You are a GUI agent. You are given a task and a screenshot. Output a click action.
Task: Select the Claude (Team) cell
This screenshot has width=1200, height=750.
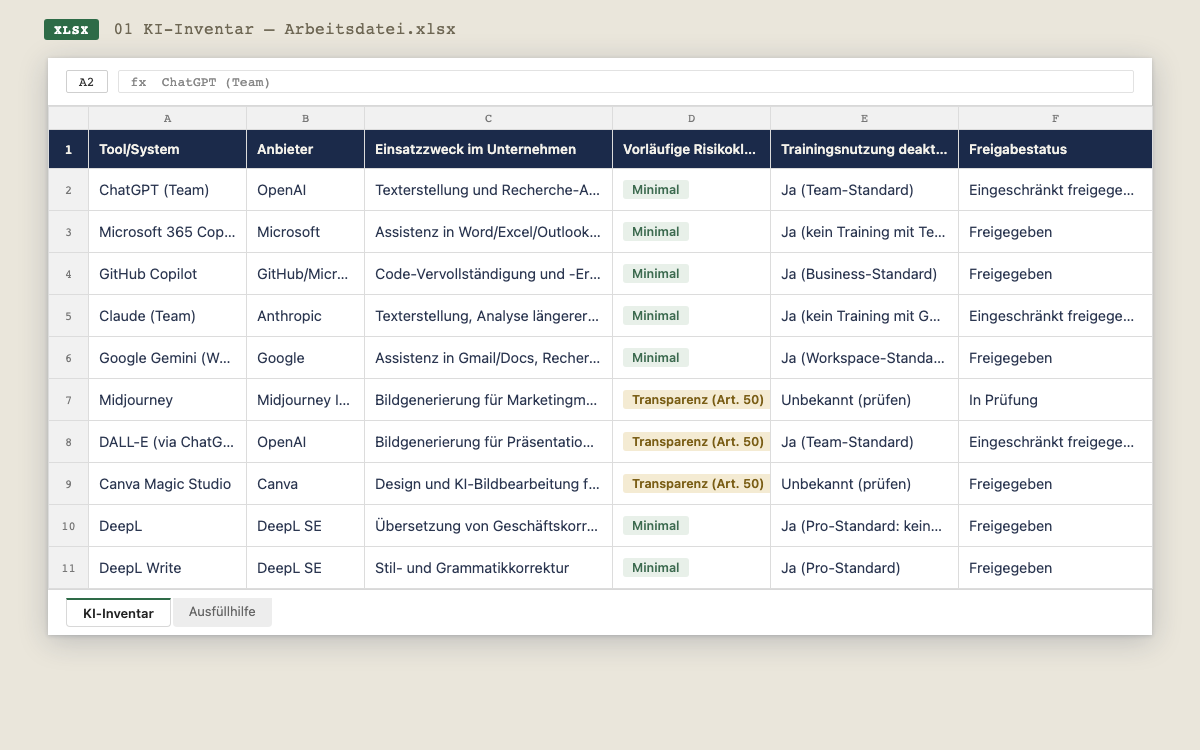point(167,316)
